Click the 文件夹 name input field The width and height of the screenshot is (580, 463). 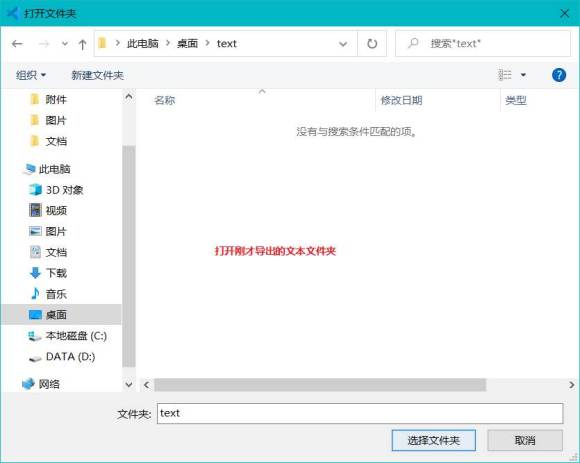(x=360, y=413)
